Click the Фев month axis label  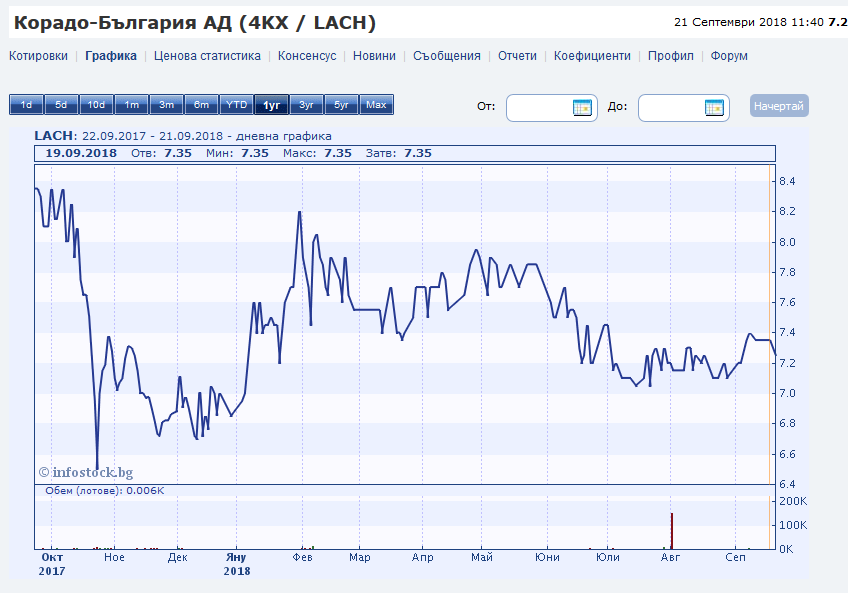coord(302,557)
